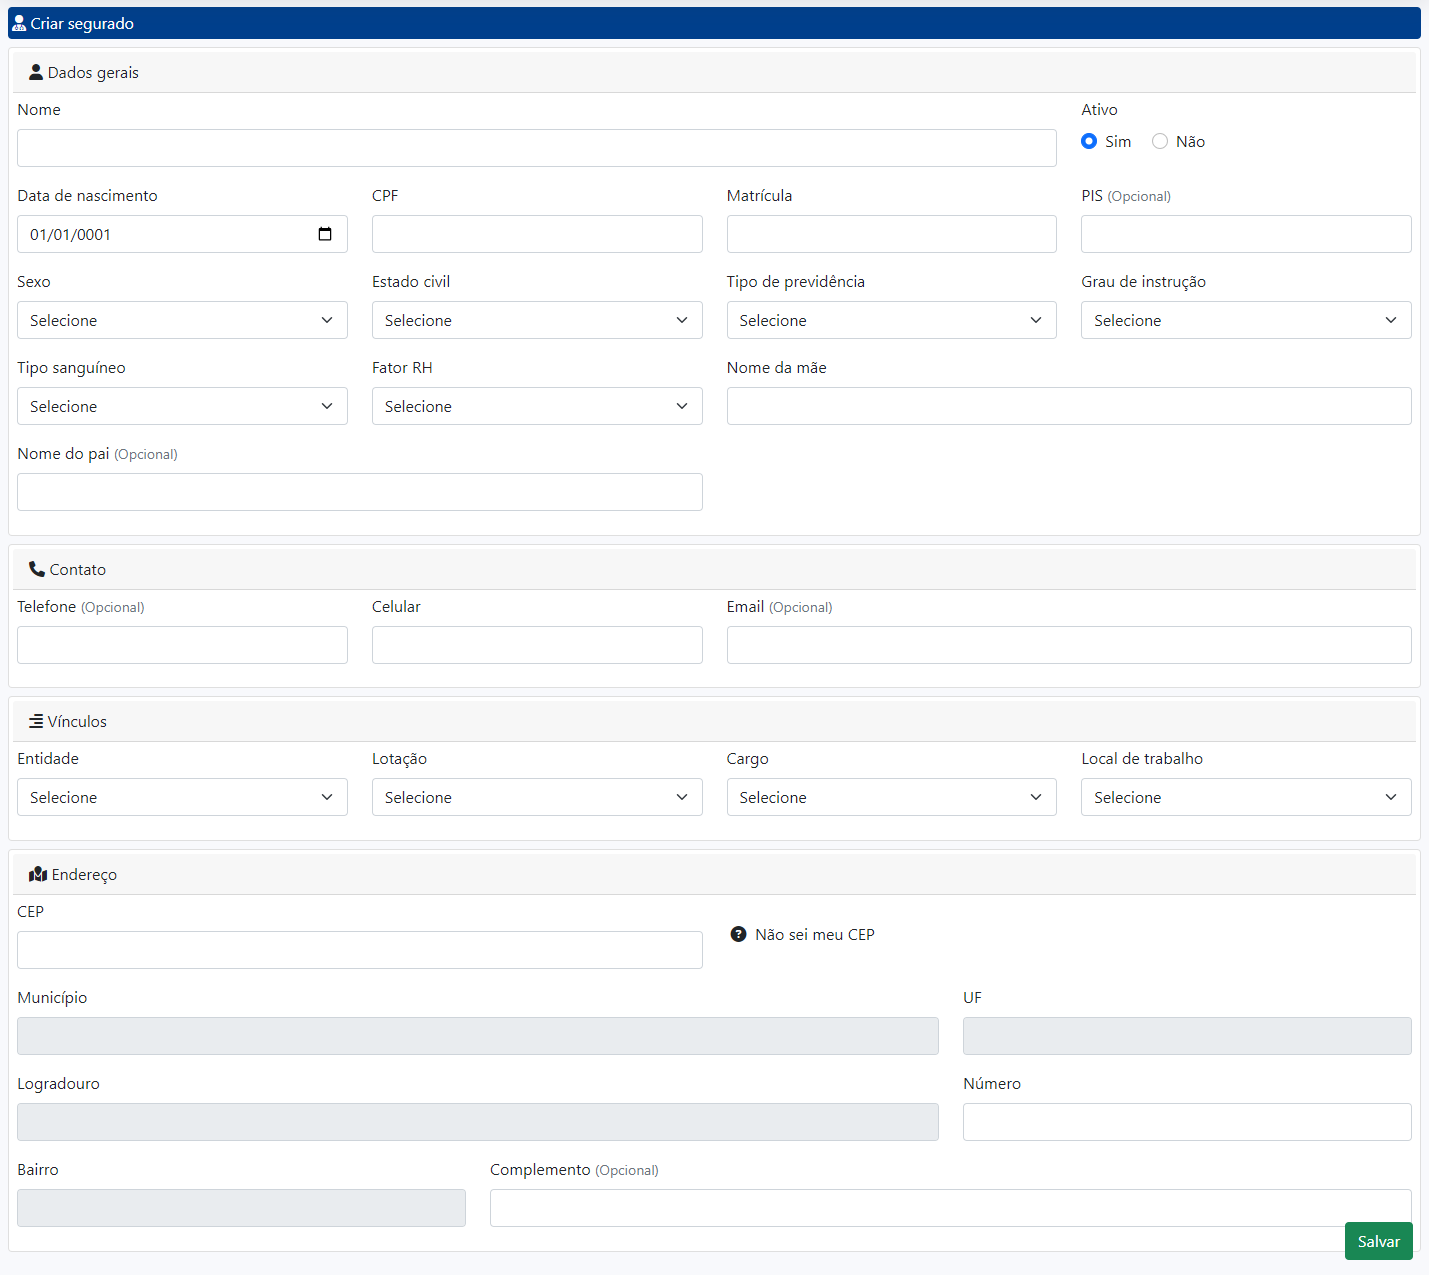Focus the Número input field
The image size is (1429, 1278).
(x=1187, y=1122)
